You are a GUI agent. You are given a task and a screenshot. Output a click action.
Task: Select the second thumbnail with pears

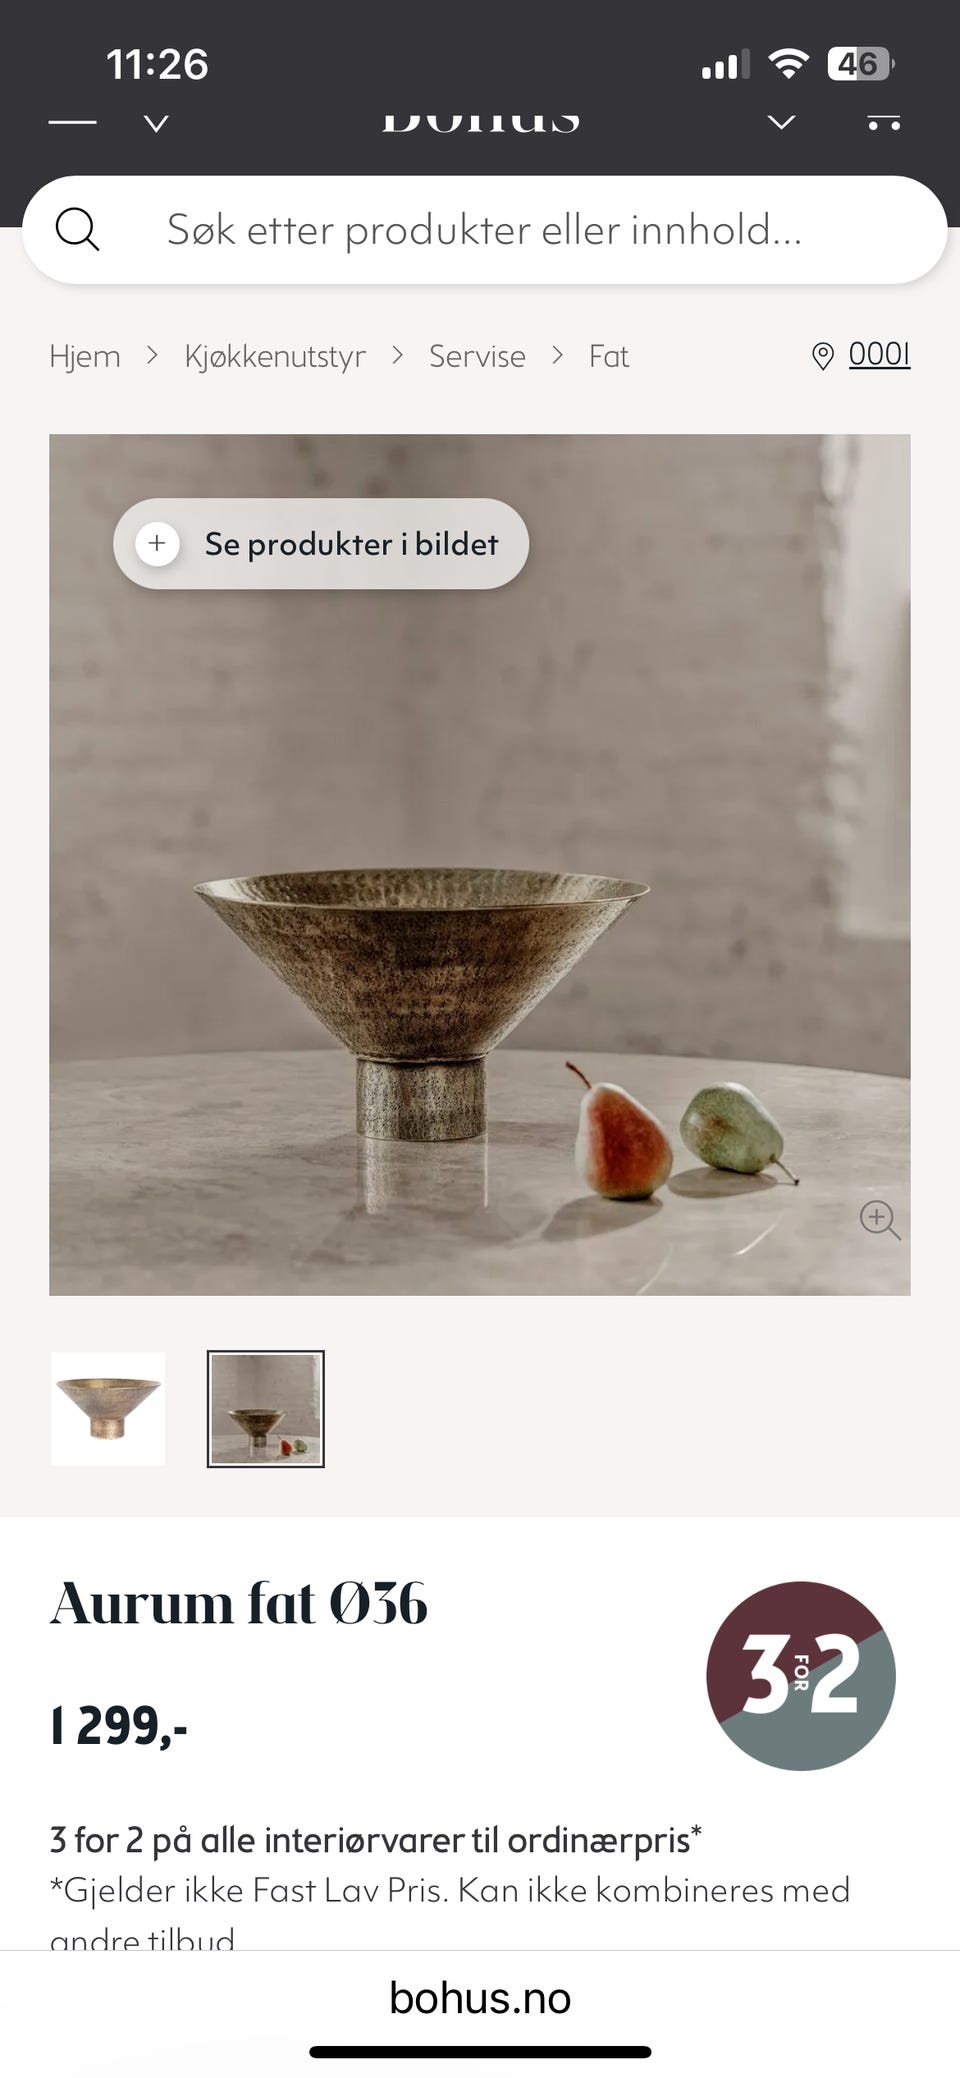click(265, 1409)
